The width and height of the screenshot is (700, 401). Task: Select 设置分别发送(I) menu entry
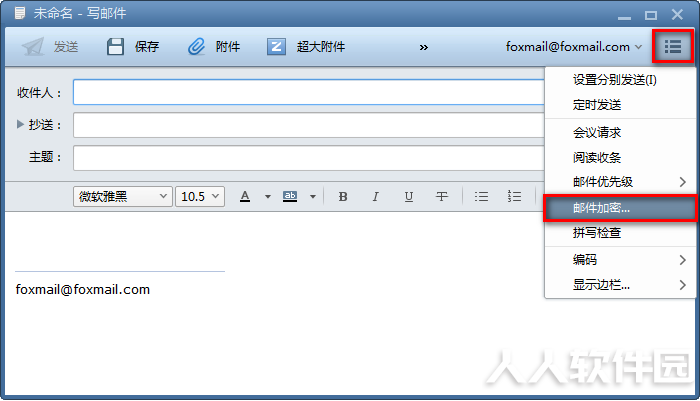620,80
